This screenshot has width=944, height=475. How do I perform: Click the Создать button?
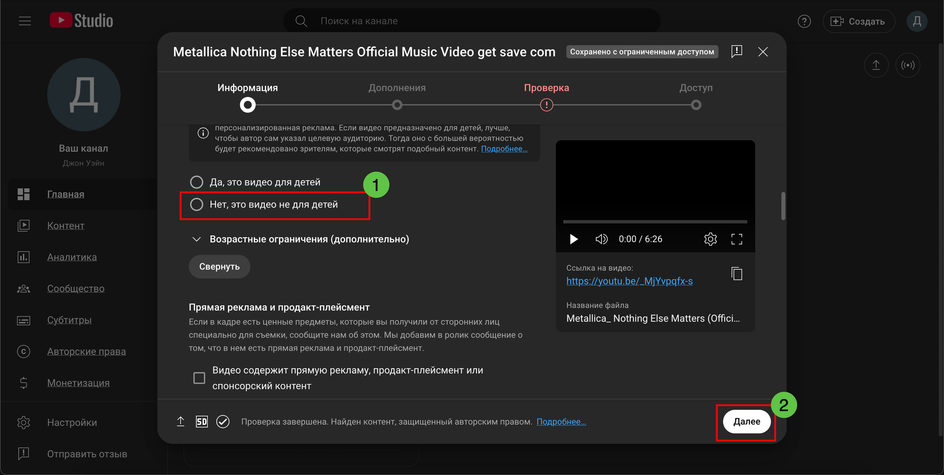pos(859,21)
